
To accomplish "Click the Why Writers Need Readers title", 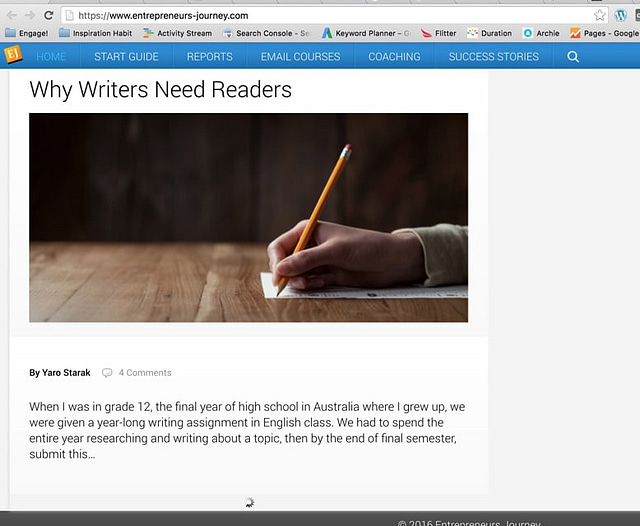I will [x=160, y=90].
